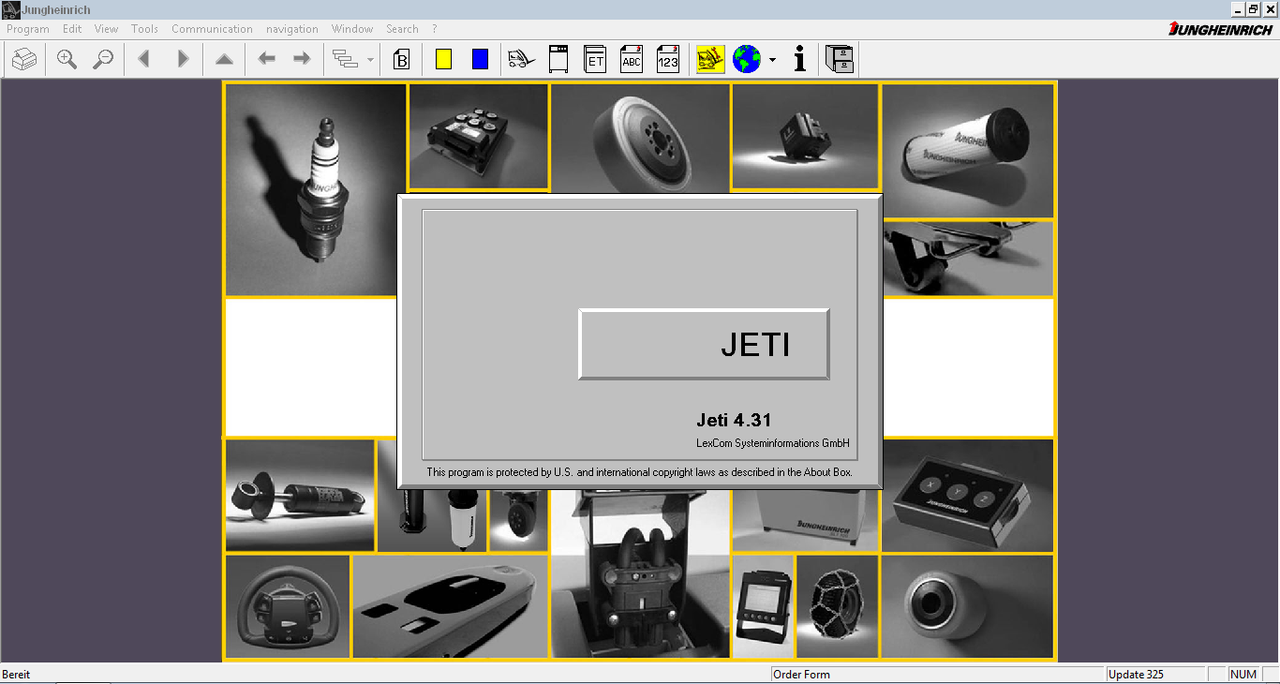Open the Window menu
Image resolution: width=1280 pixels, height=684 pixels.
point(352,29)
